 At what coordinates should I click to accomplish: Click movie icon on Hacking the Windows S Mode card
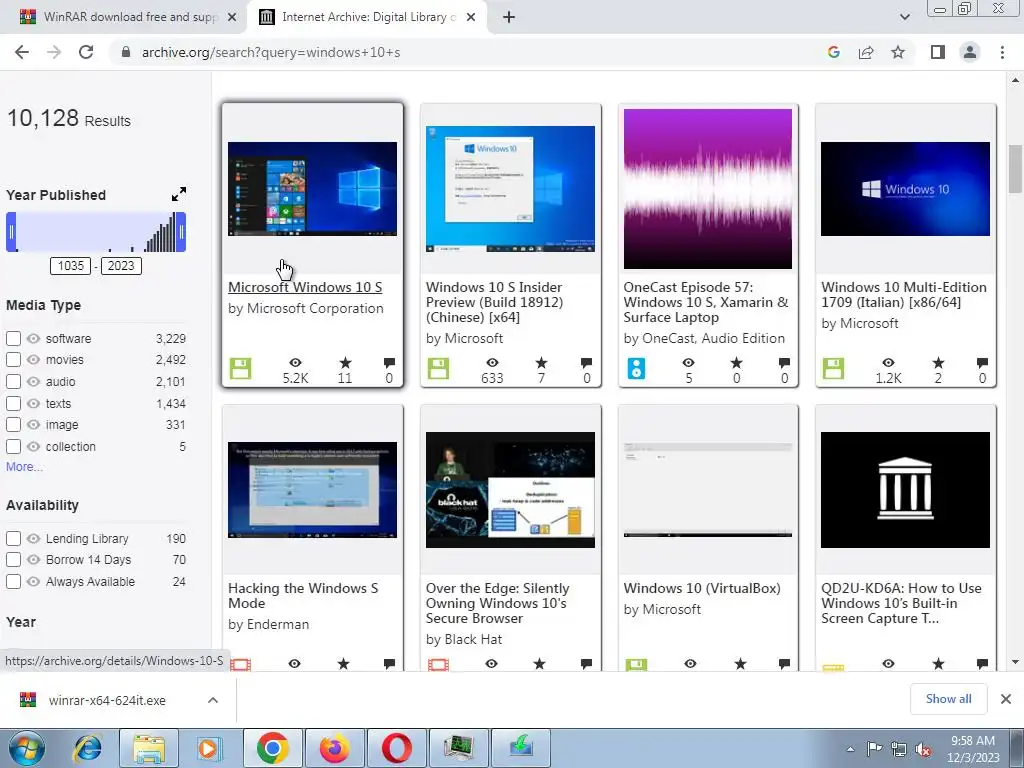pos(240,664)
